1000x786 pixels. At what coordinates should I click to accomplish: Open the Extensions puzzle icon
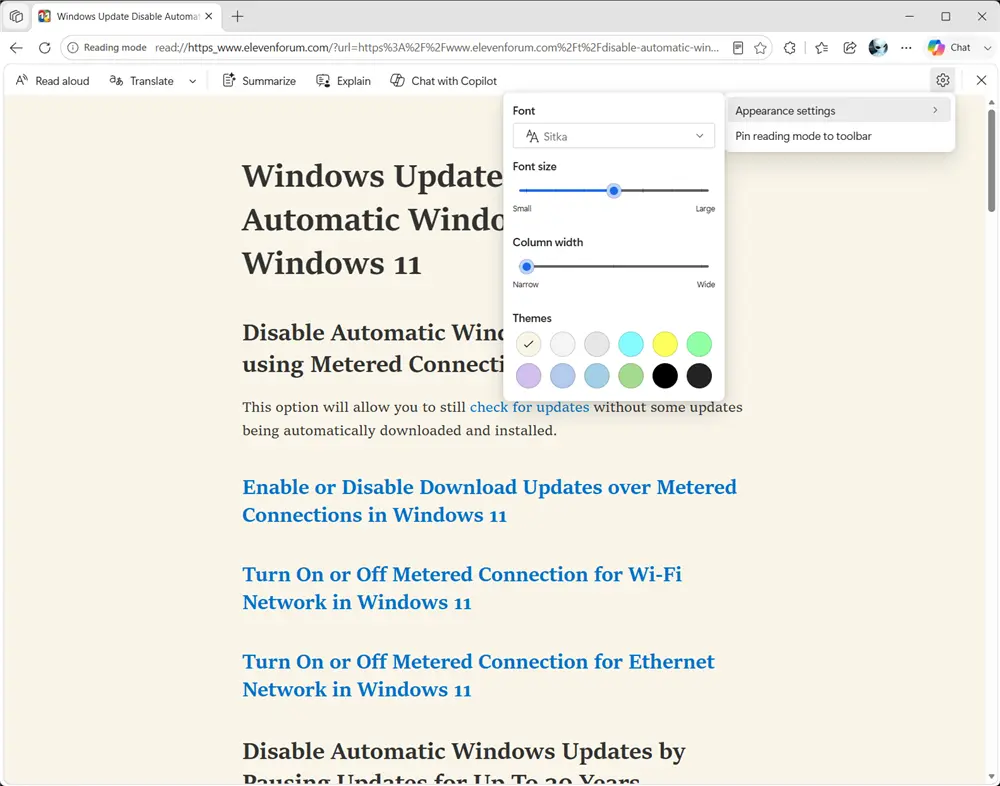pyautogui.click(x=790, y=48)
